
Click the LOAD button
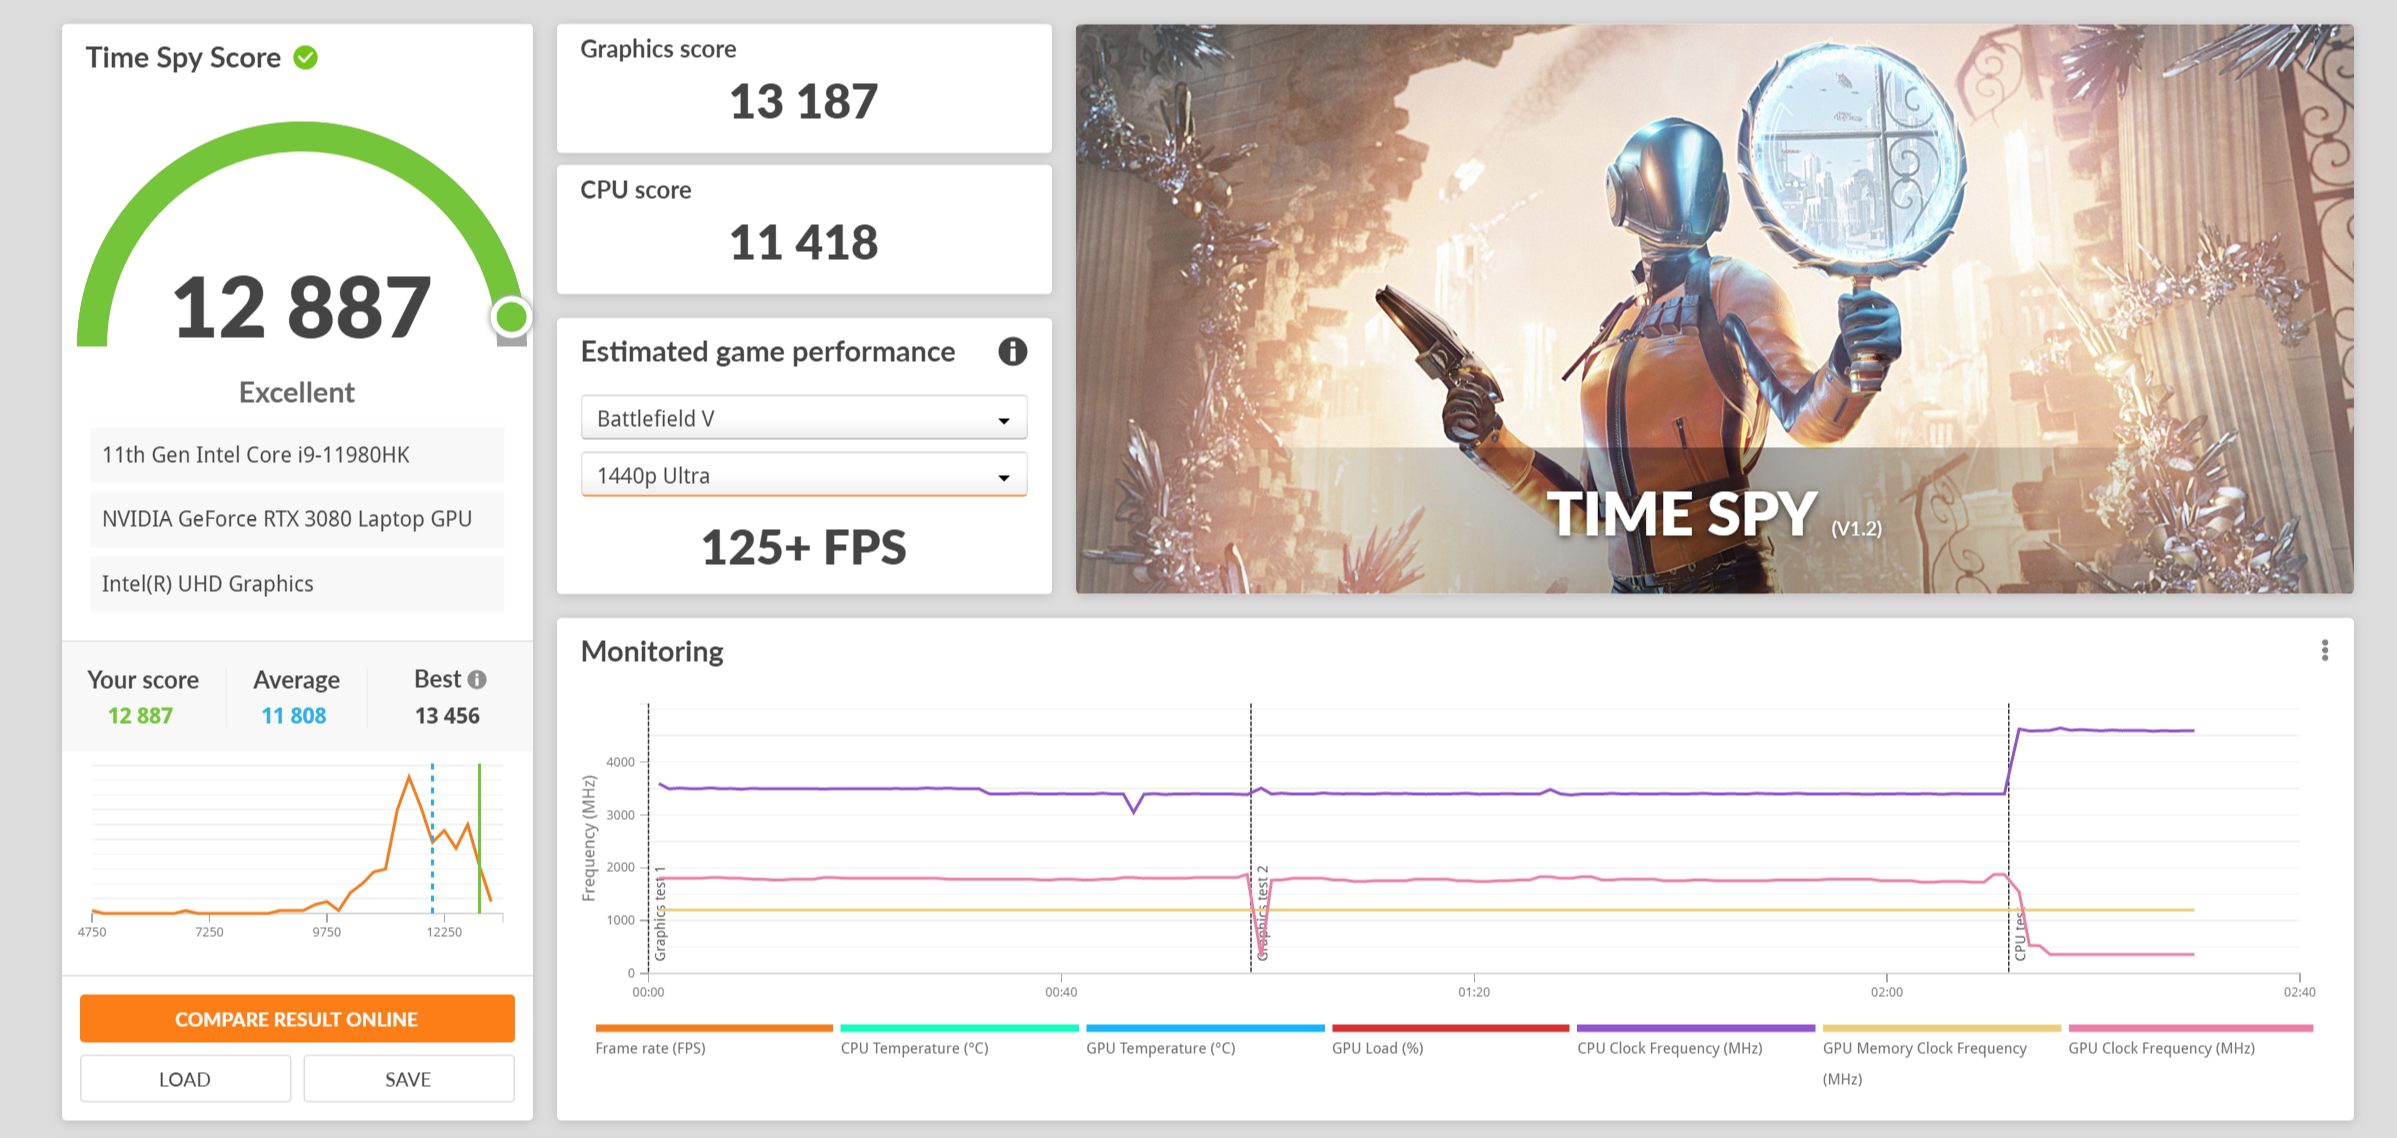185,1079
